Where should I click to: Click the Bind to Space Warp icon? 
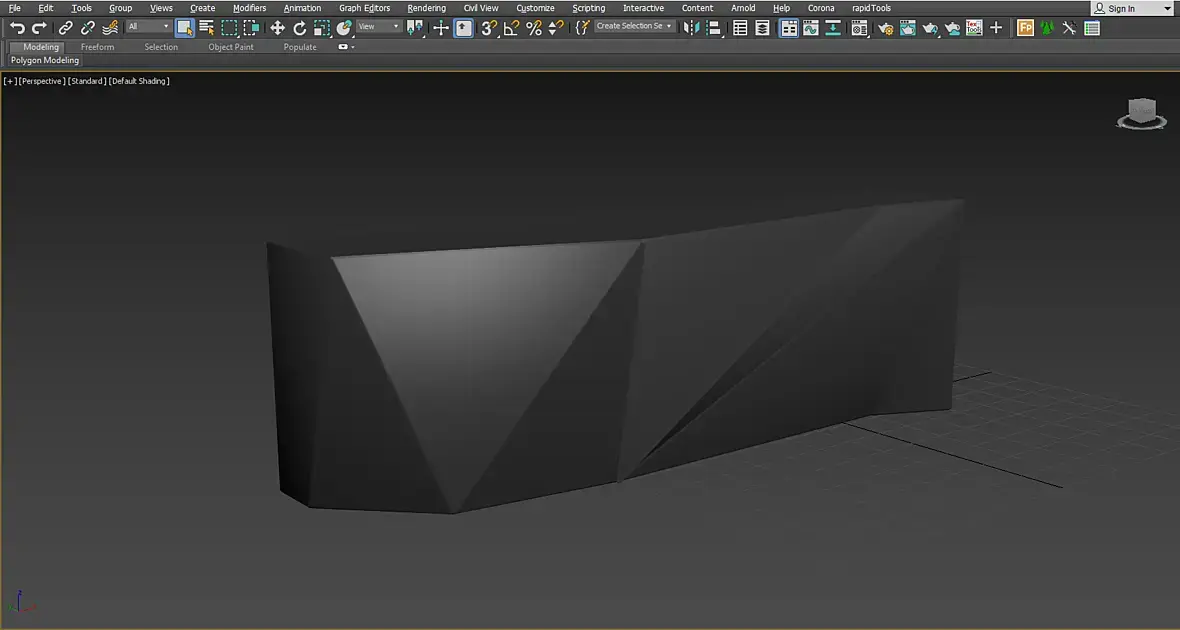[x=110, y=28]
